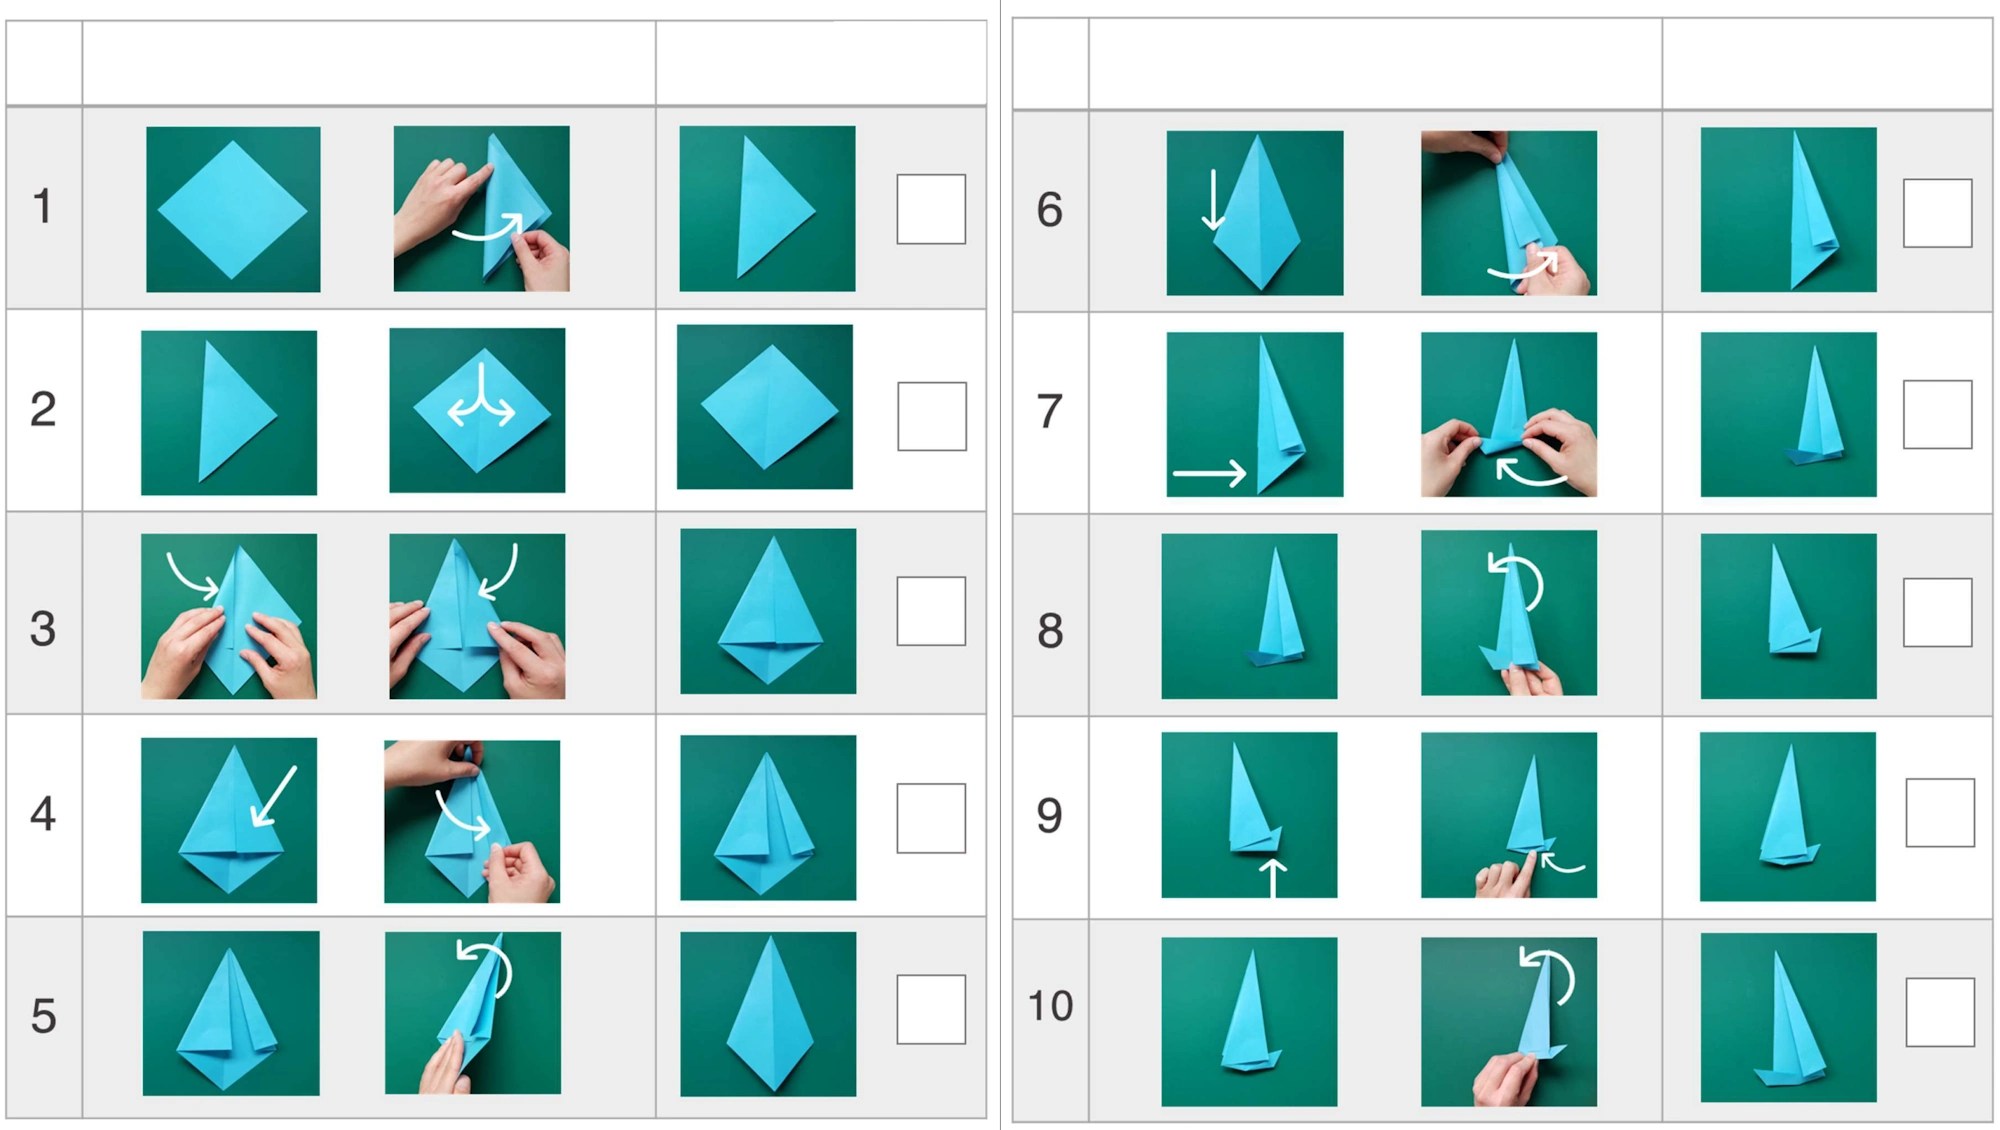Tick the checkbox in row 3
The height and width of the screenshot is (1130, 2000).
pyautogui.click(x=931, y=611)
